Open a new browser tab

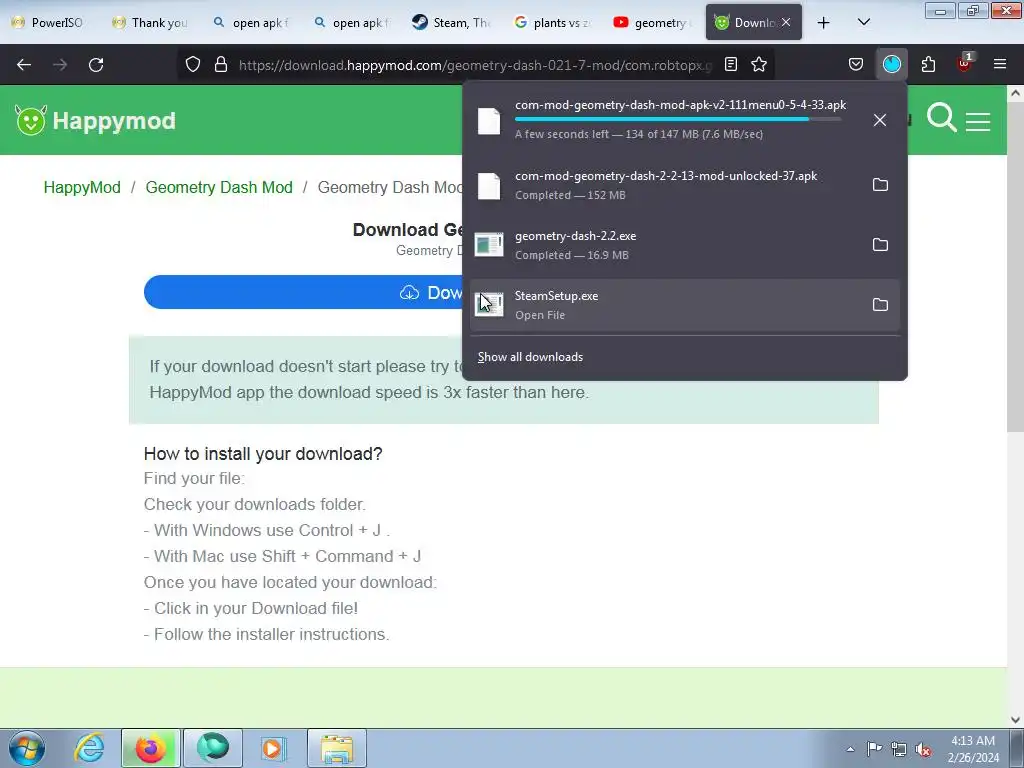coord(824,23)
